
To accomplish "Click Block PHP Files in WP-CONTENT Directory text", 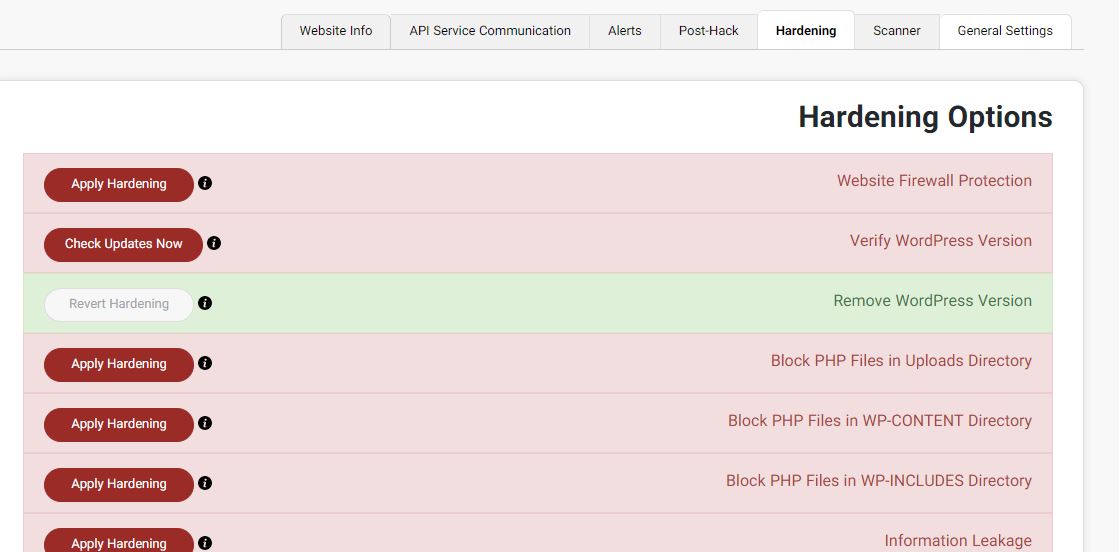I will 880,421.
